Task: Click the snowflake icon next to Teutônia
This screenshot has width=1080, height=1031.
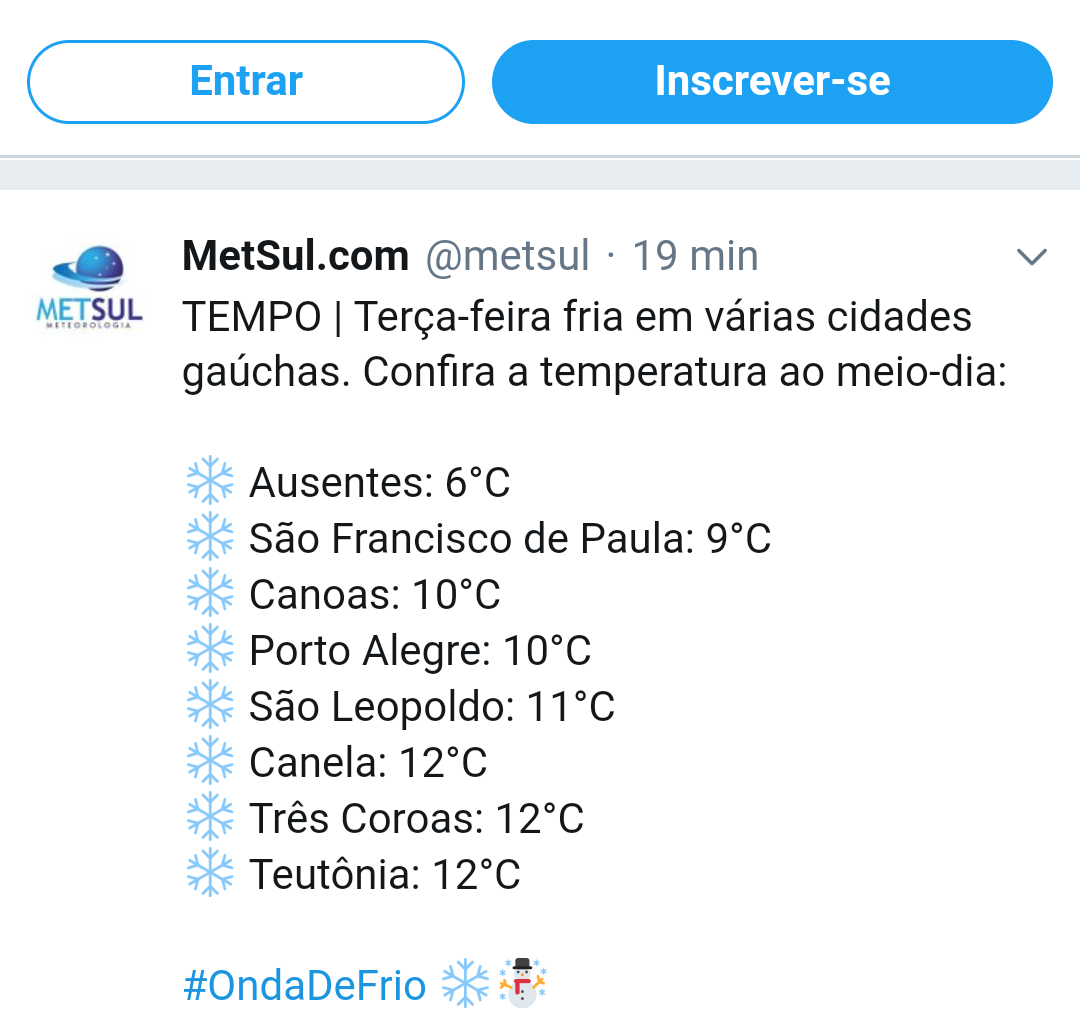Action: (x=210, y=873)
